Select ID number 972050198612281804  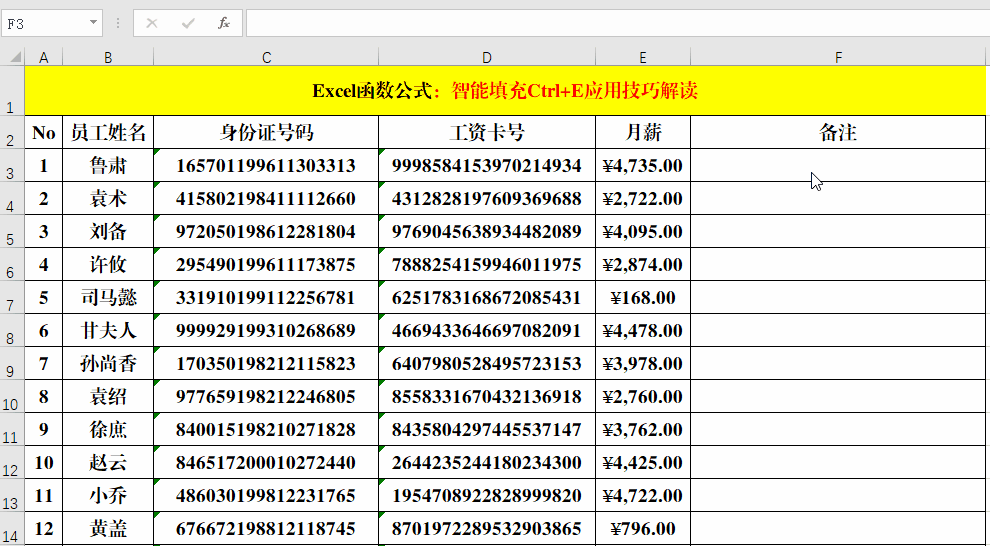point(266,231)
